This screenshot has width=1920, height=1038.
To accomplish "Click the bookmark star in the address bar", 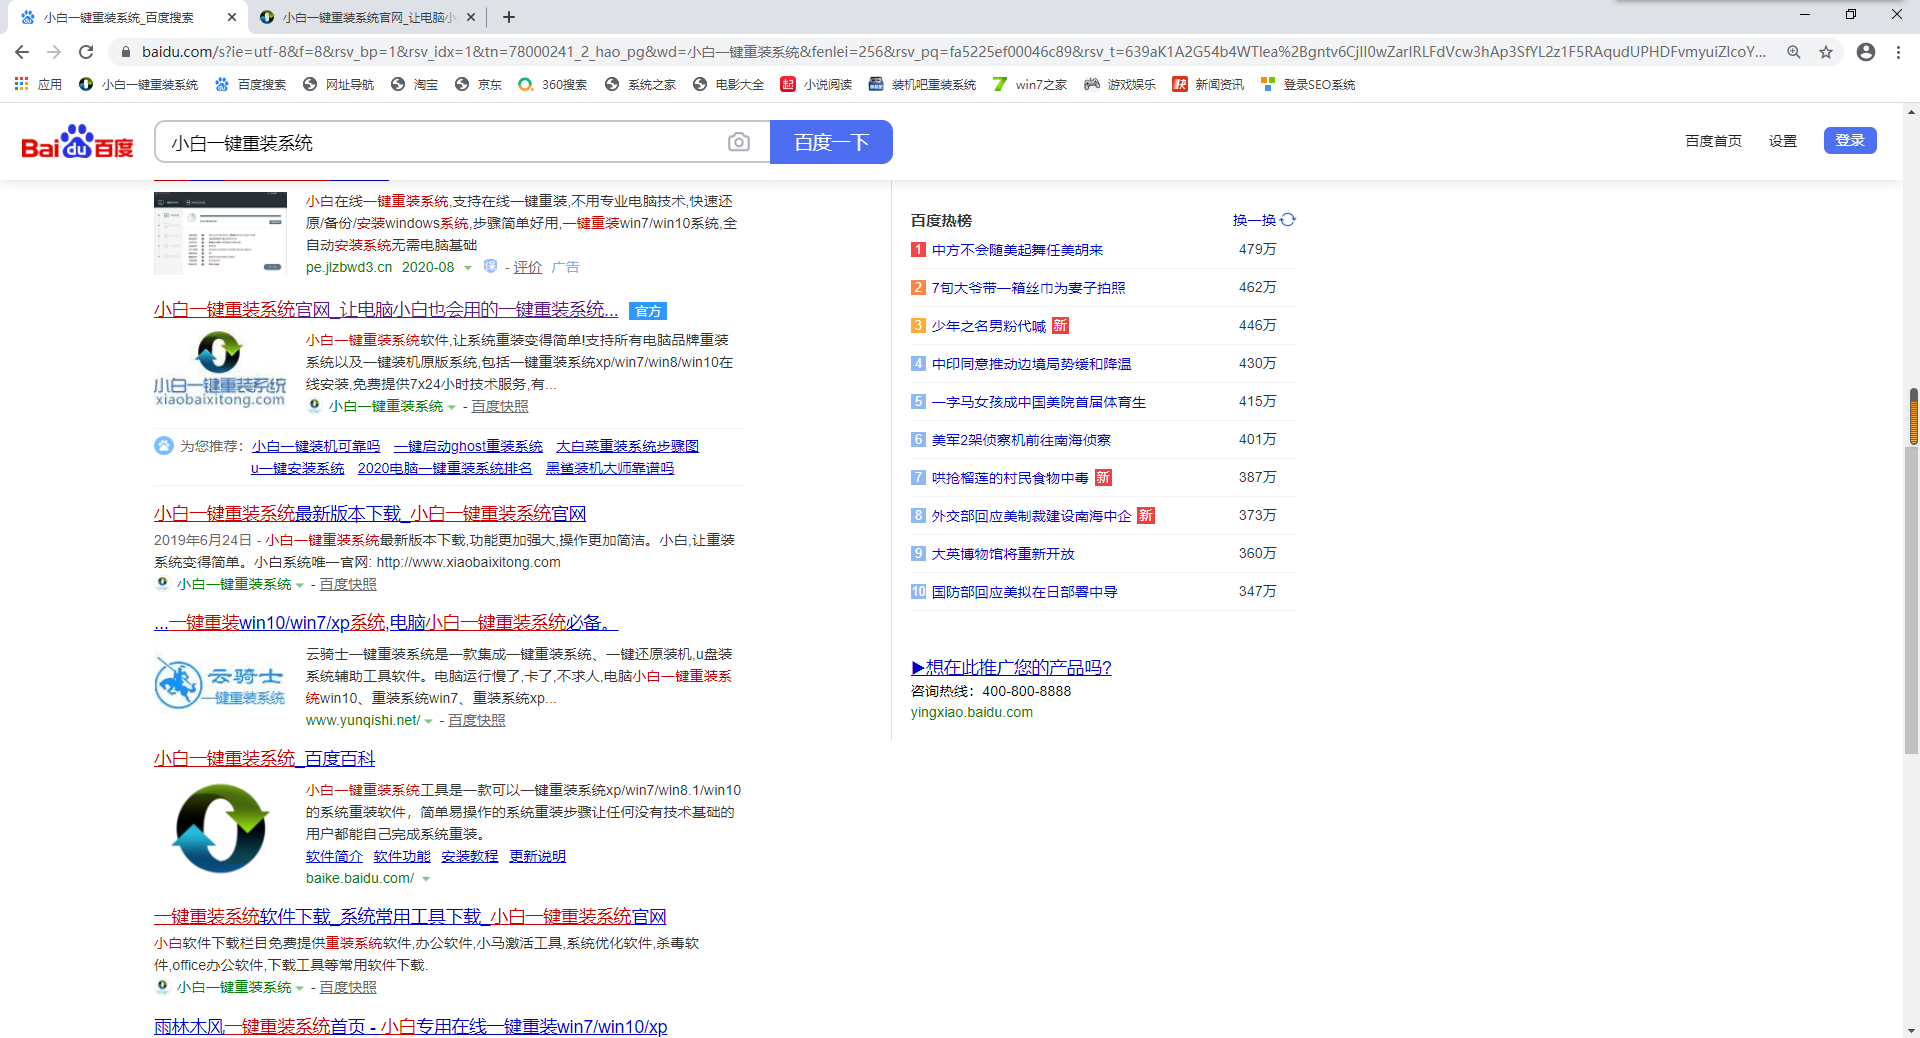I will (x=1826, y=52).
